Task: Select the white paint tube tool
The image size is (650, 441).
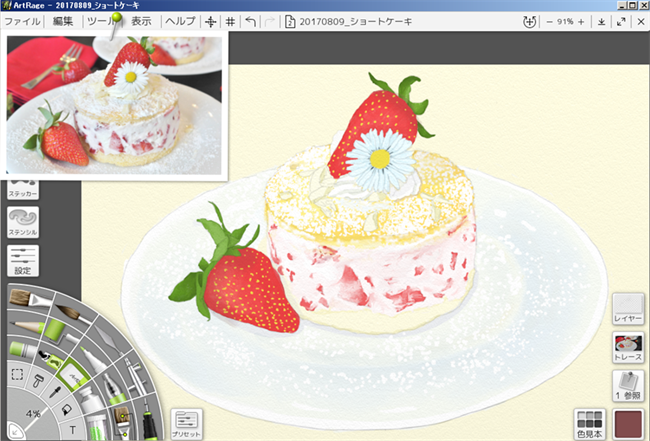Action: (x=92, y=400)
